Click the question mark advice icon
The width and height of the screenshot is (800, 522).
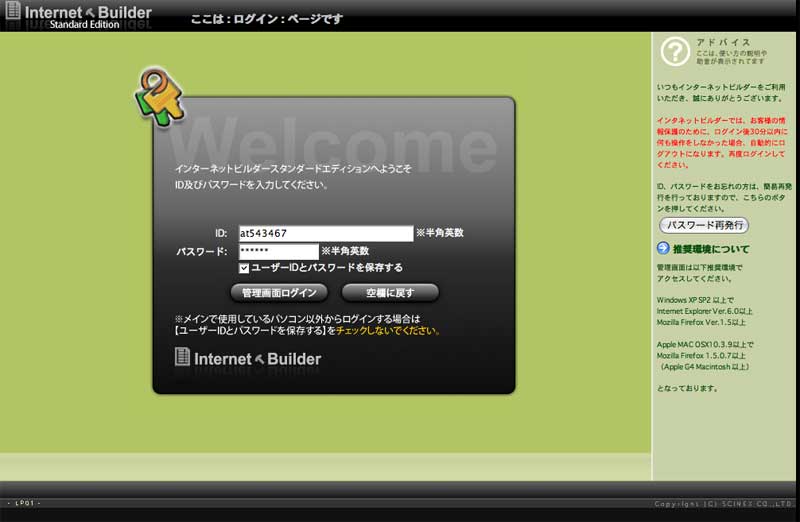[x=676, y=50]
